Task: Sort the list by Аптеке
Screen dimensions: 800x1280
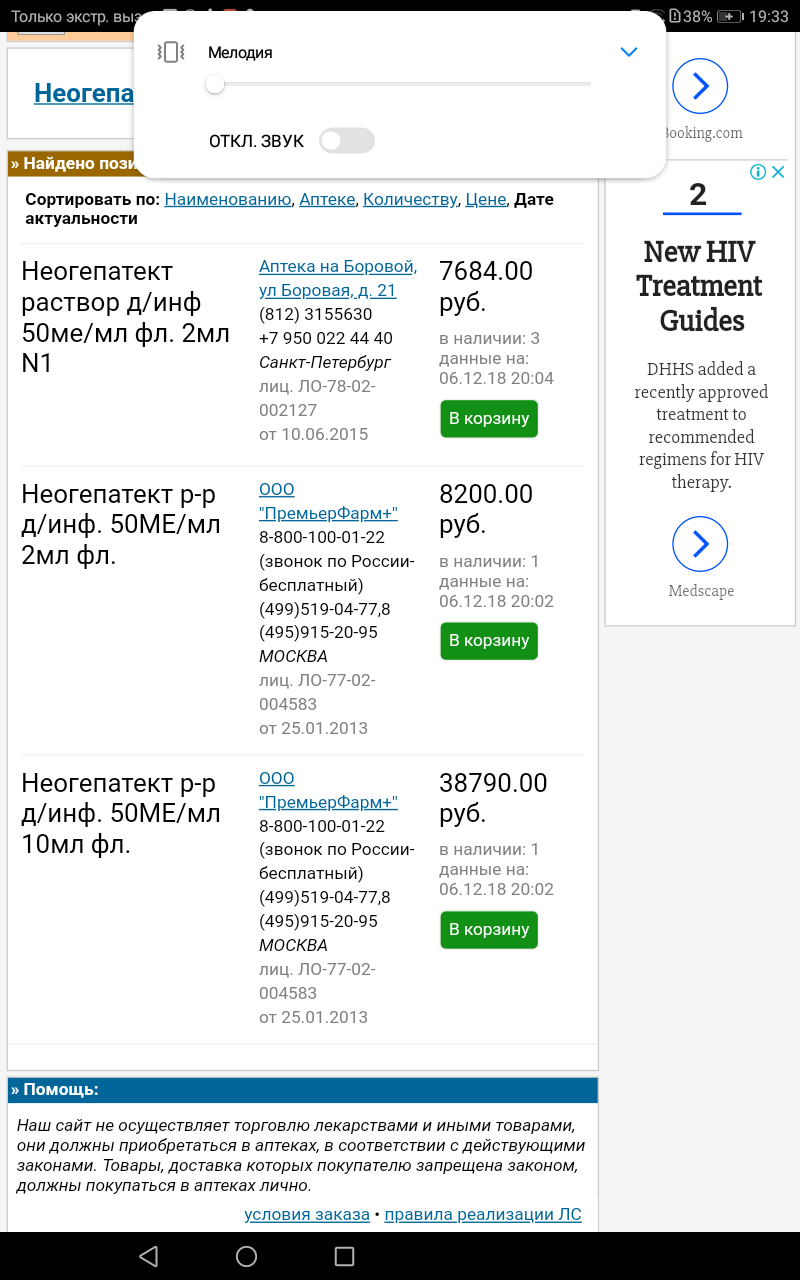Action: 327,199
